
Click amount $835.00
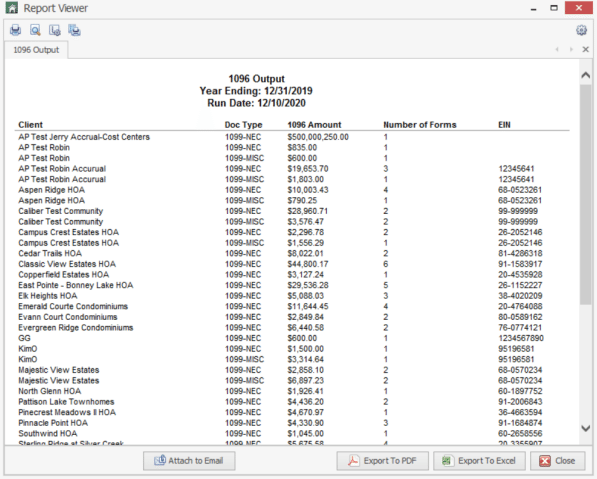tap(302, 148)
